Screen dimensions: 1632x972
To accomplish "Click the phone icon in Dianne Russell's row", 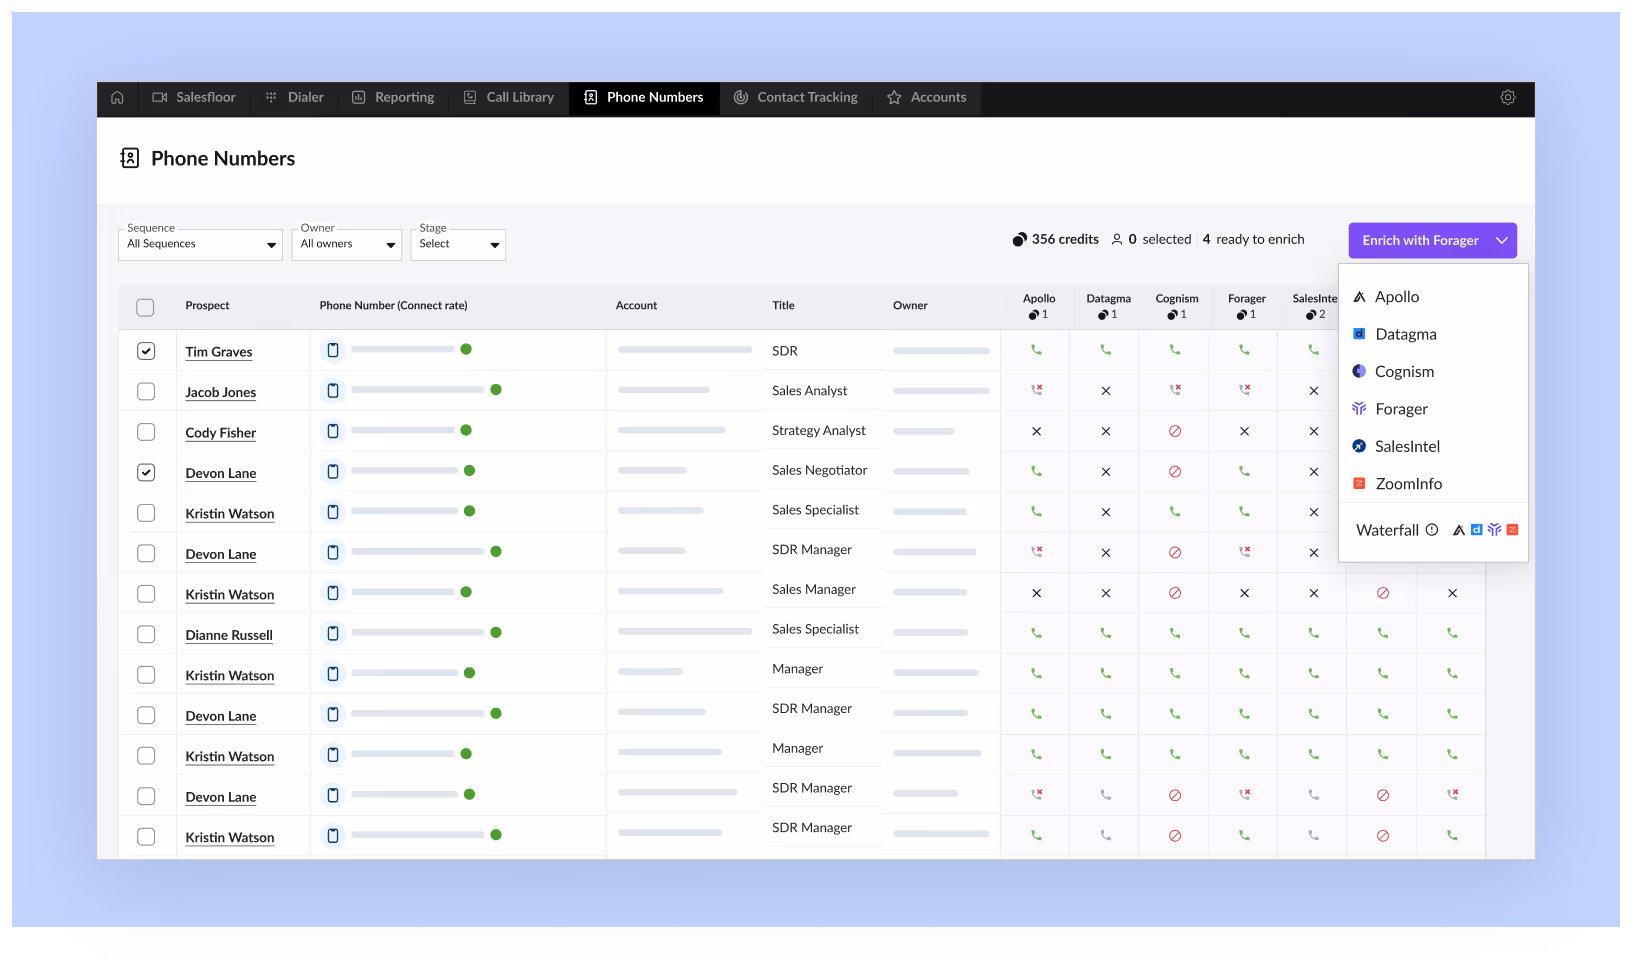I will (x=333, y=633).
